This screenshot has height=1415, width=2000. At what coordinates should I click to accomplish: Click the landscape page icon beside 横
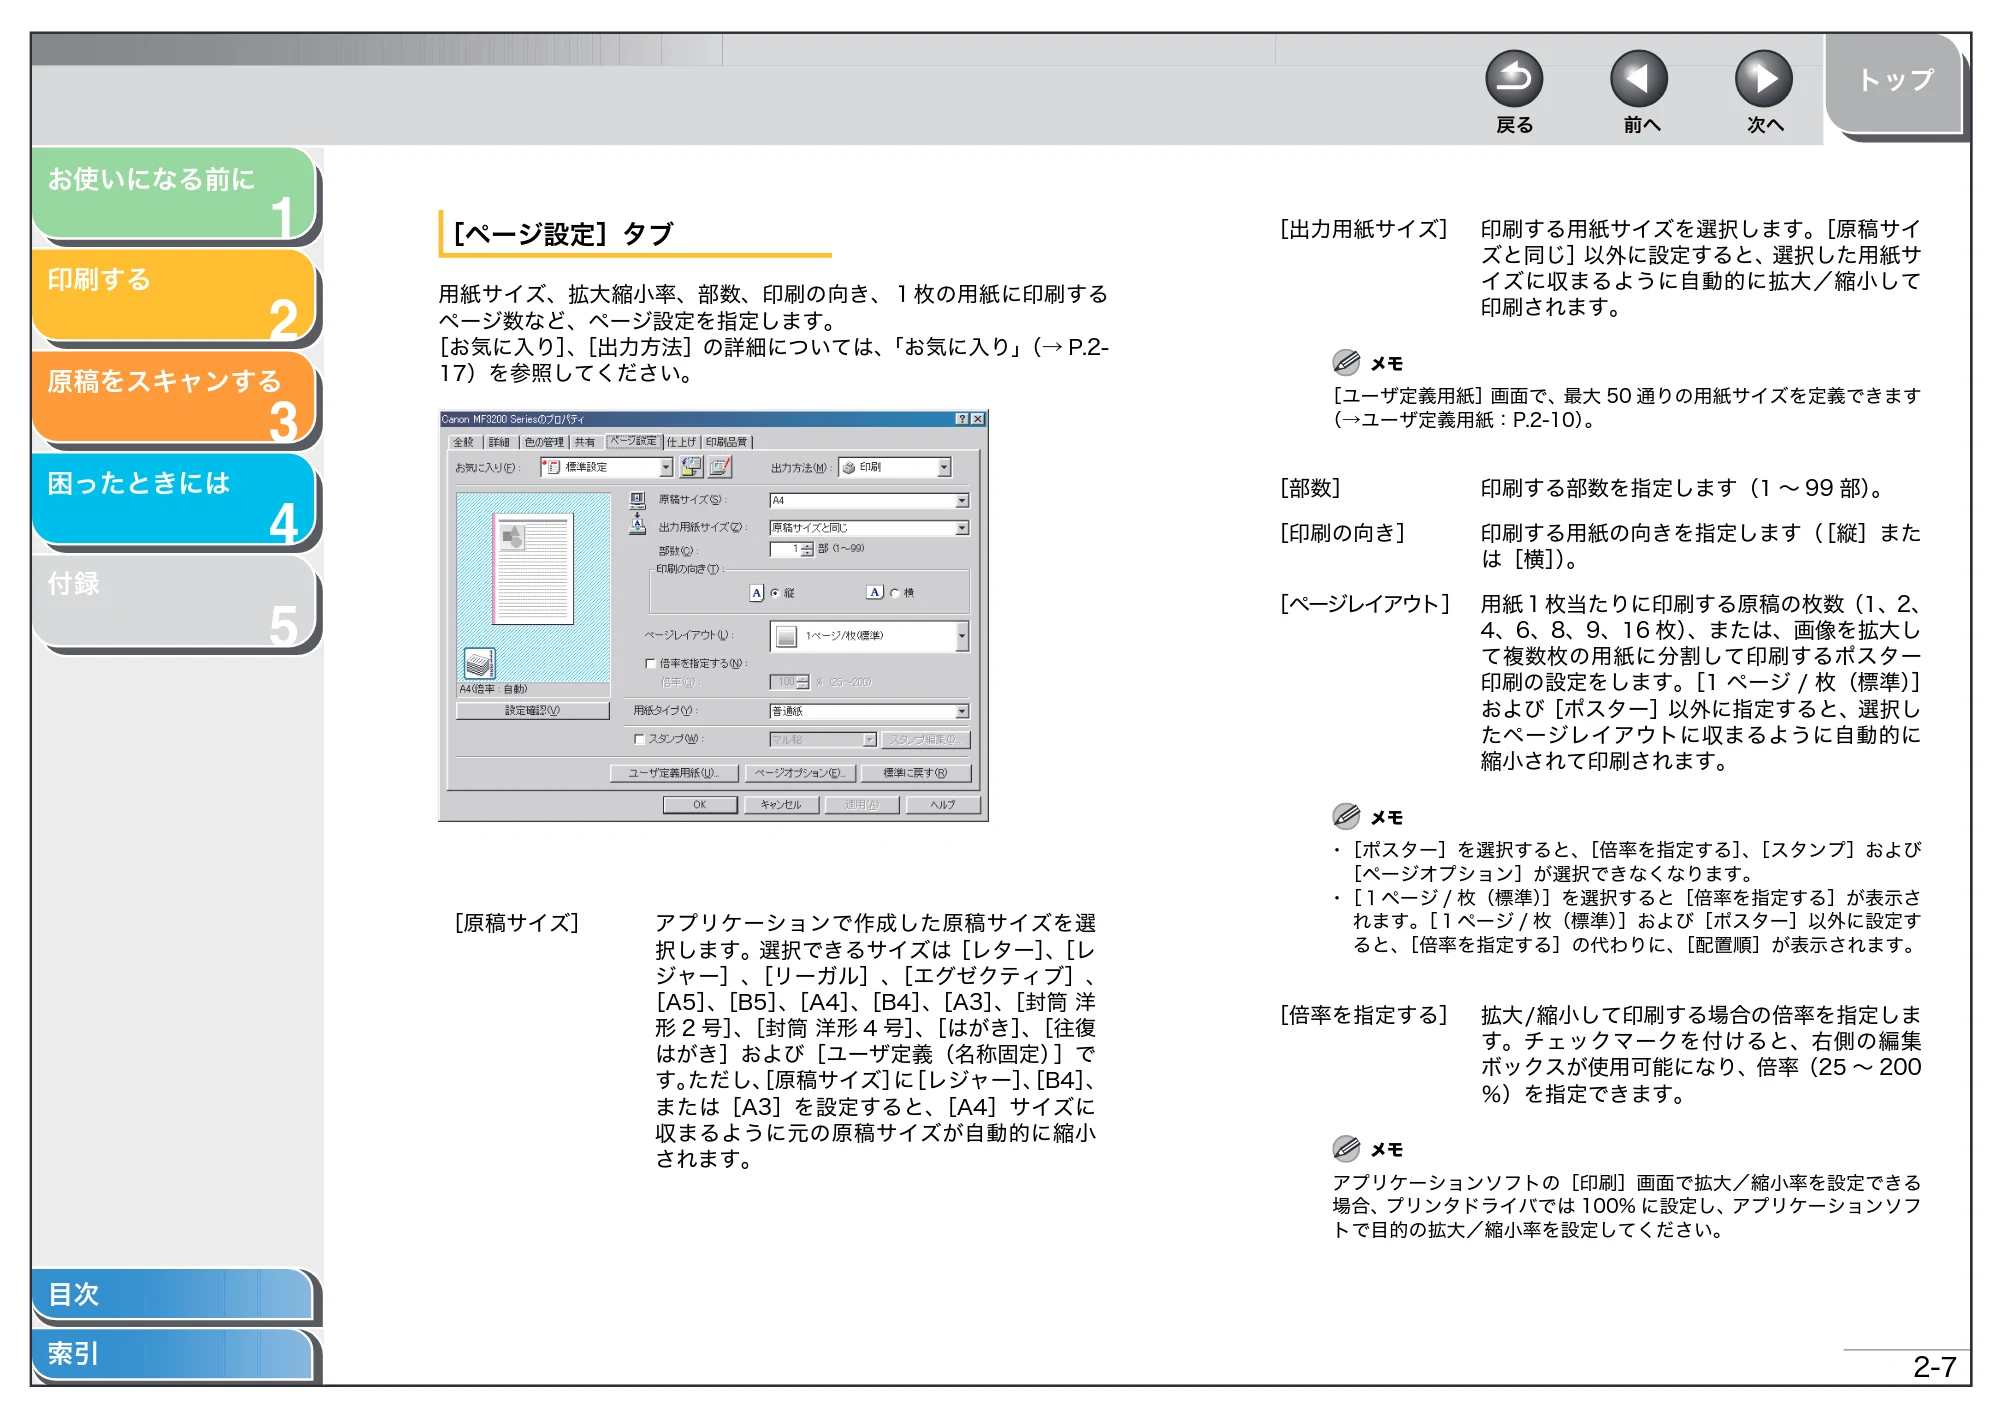coord(875,593)
